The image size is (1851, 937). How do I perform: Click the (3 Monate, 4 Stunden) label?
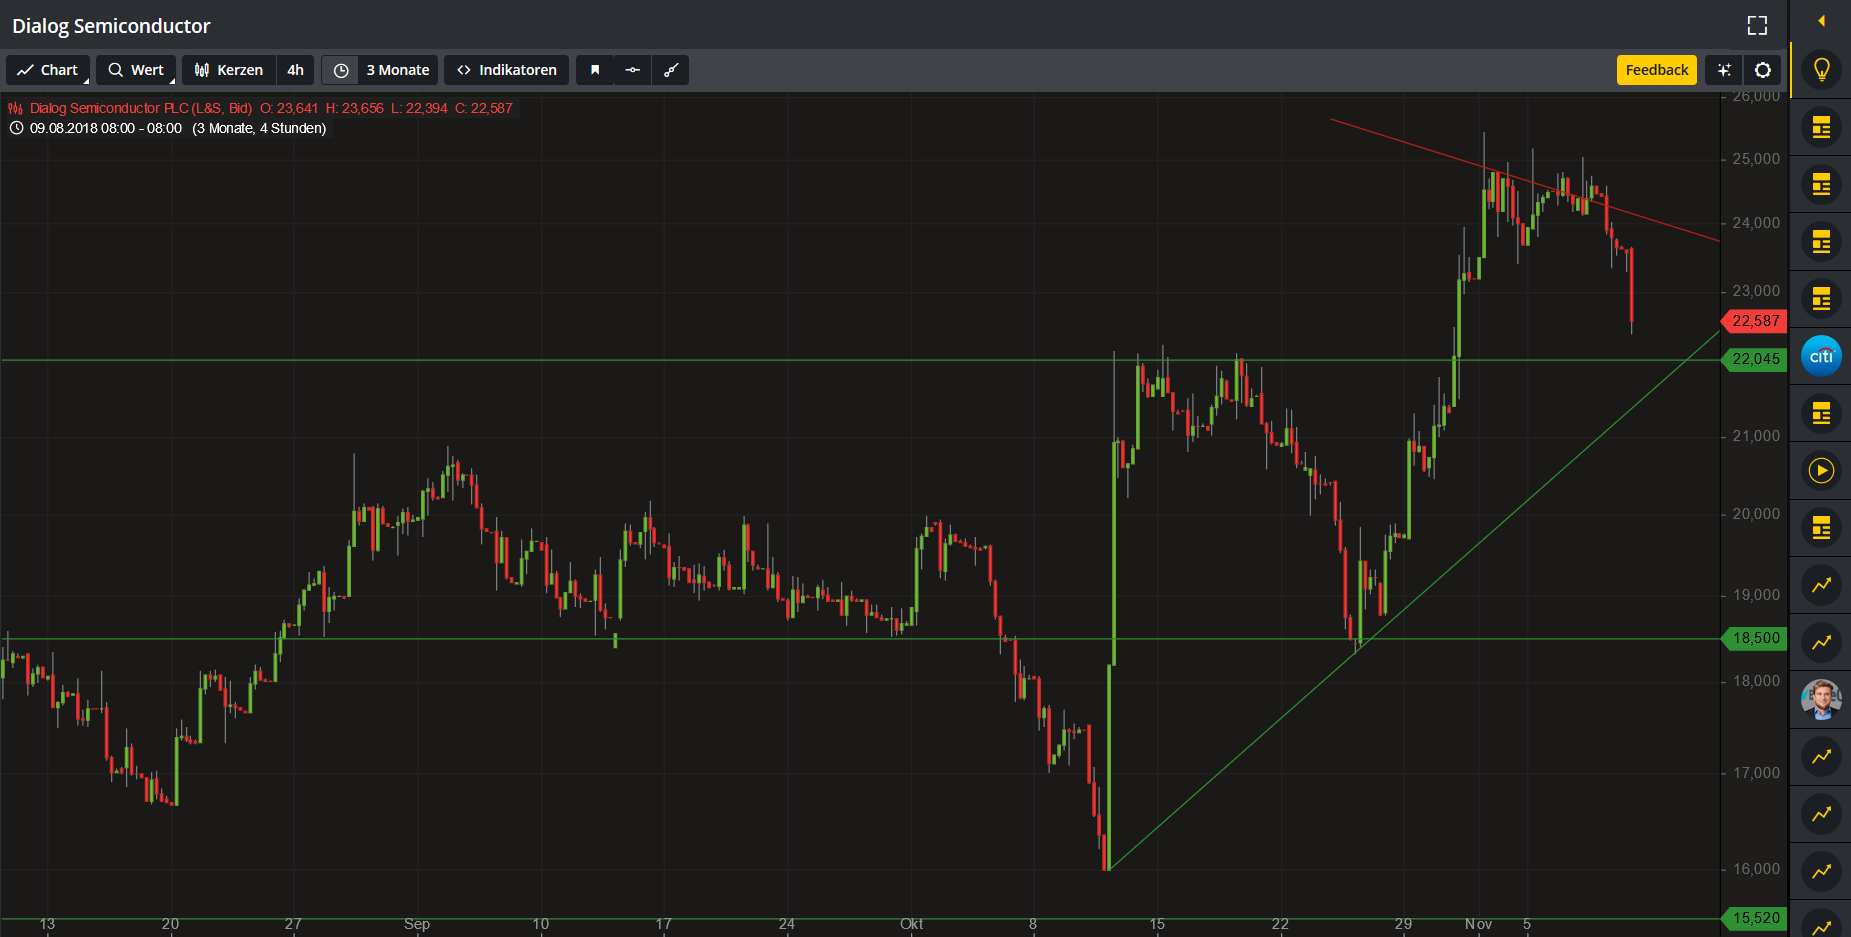point(259,128)
